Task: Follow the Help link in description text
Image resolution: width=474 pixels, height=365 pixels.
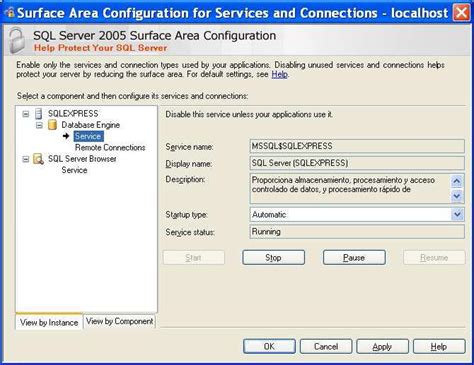Action: coord(279,74)
